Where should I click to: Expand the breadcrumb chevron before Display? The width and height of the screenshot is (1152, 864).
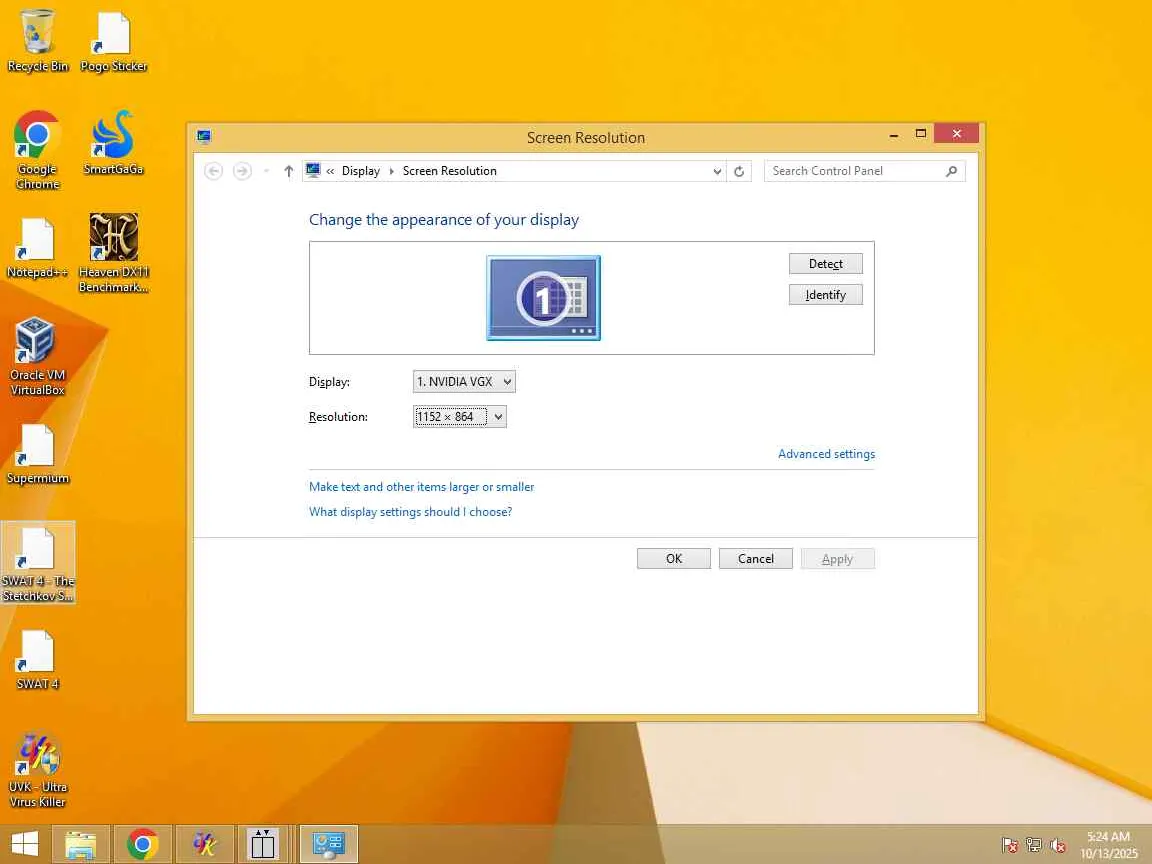tap(331, 171)
